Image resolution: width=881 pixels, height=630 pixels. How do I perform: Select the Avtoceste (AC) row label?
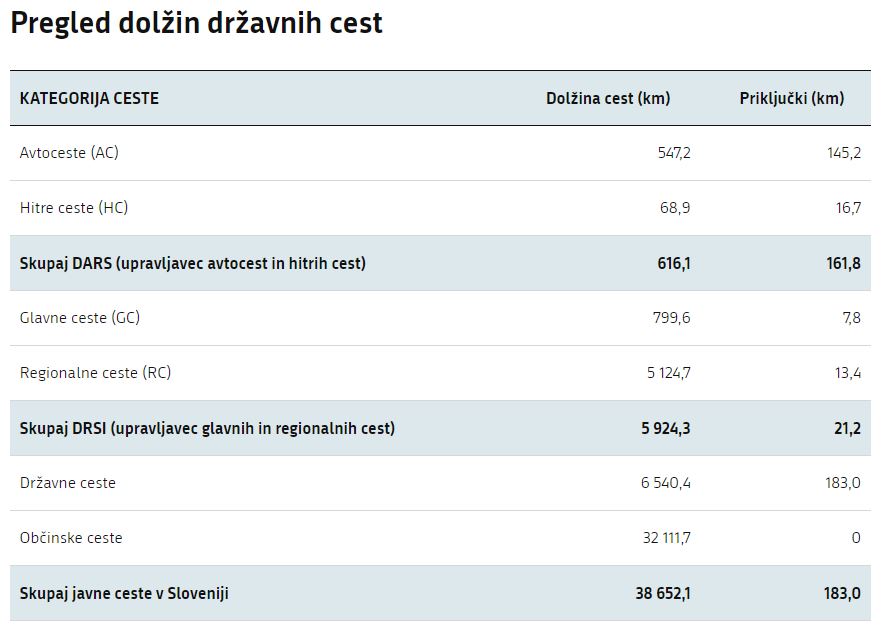[69, 153]
